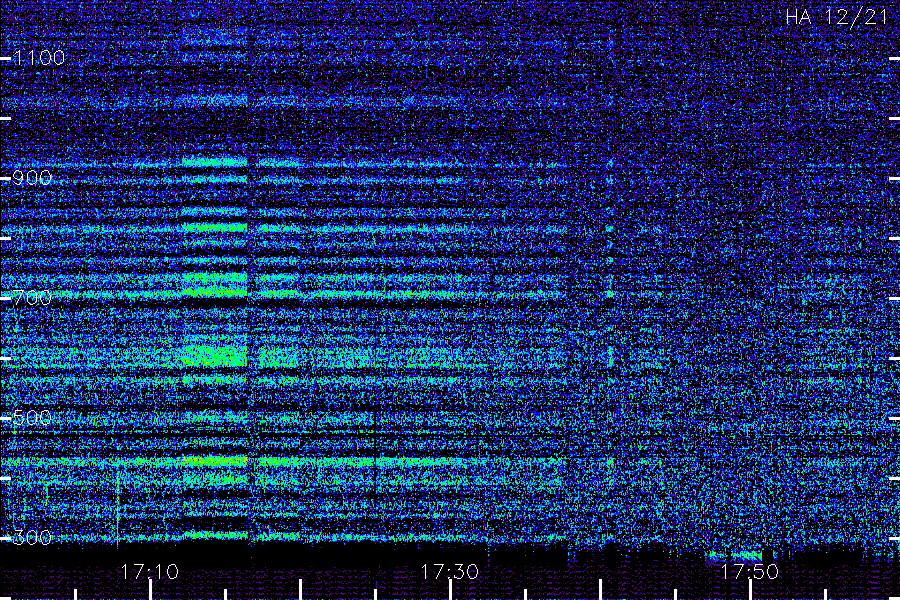The width and height of the screenshot is (900, 600).
Task: Click the 17:30 time axis label
Action: (449, 571)
